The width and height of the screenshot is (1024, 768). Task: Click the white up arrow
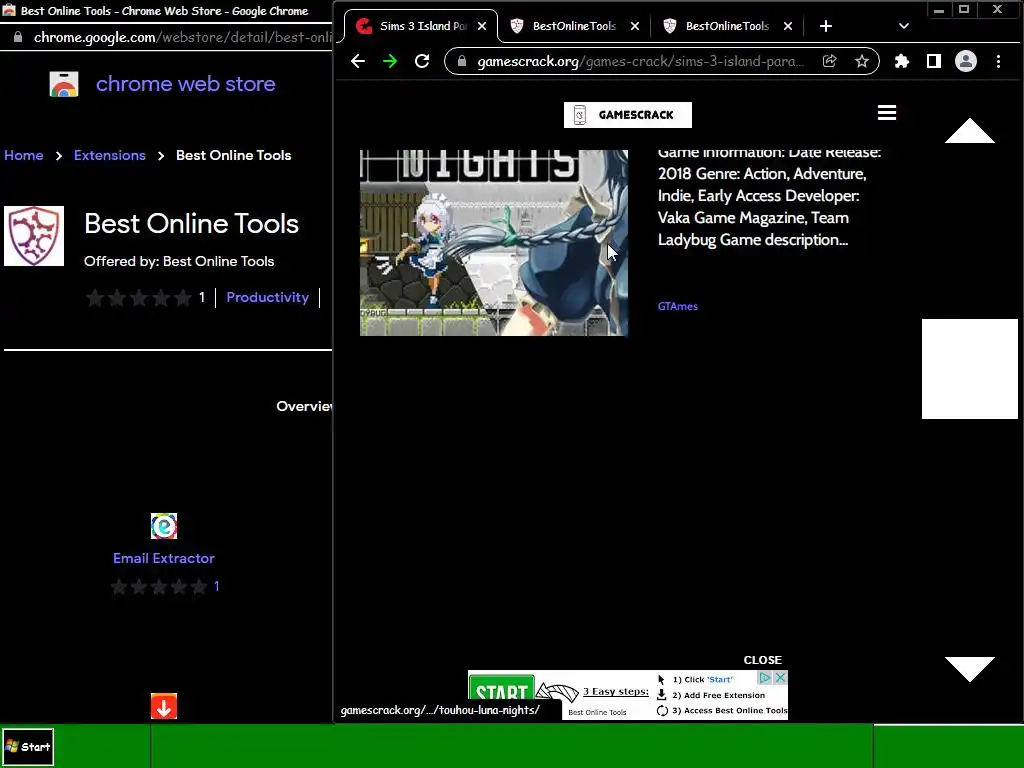tap(970, 131)
